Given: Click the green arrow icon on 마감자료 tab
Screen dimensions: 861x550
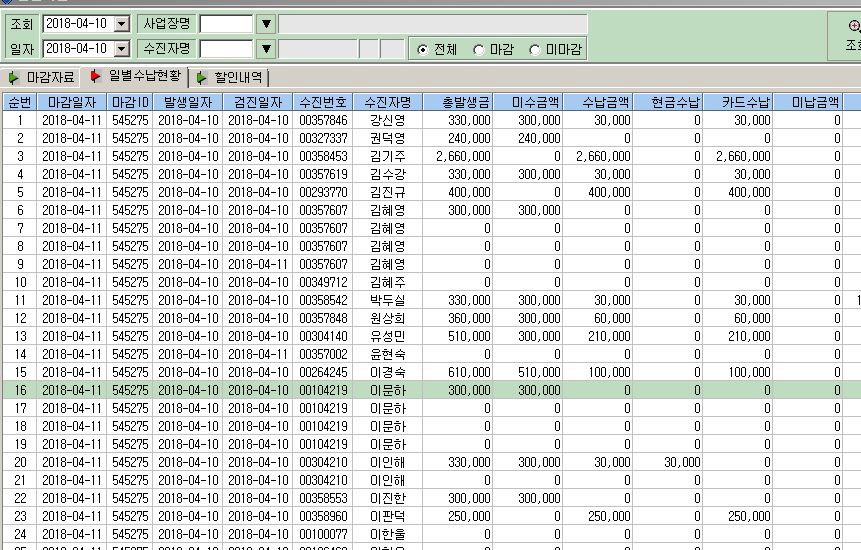Looking at the screenshot, I should pos(14,78).
